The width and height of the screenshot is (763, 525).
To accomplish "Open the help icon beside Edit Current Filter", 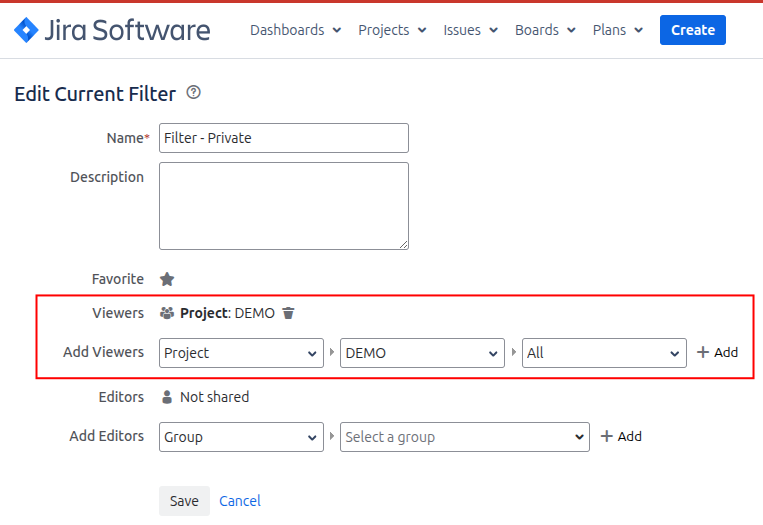I will point(193,92).
